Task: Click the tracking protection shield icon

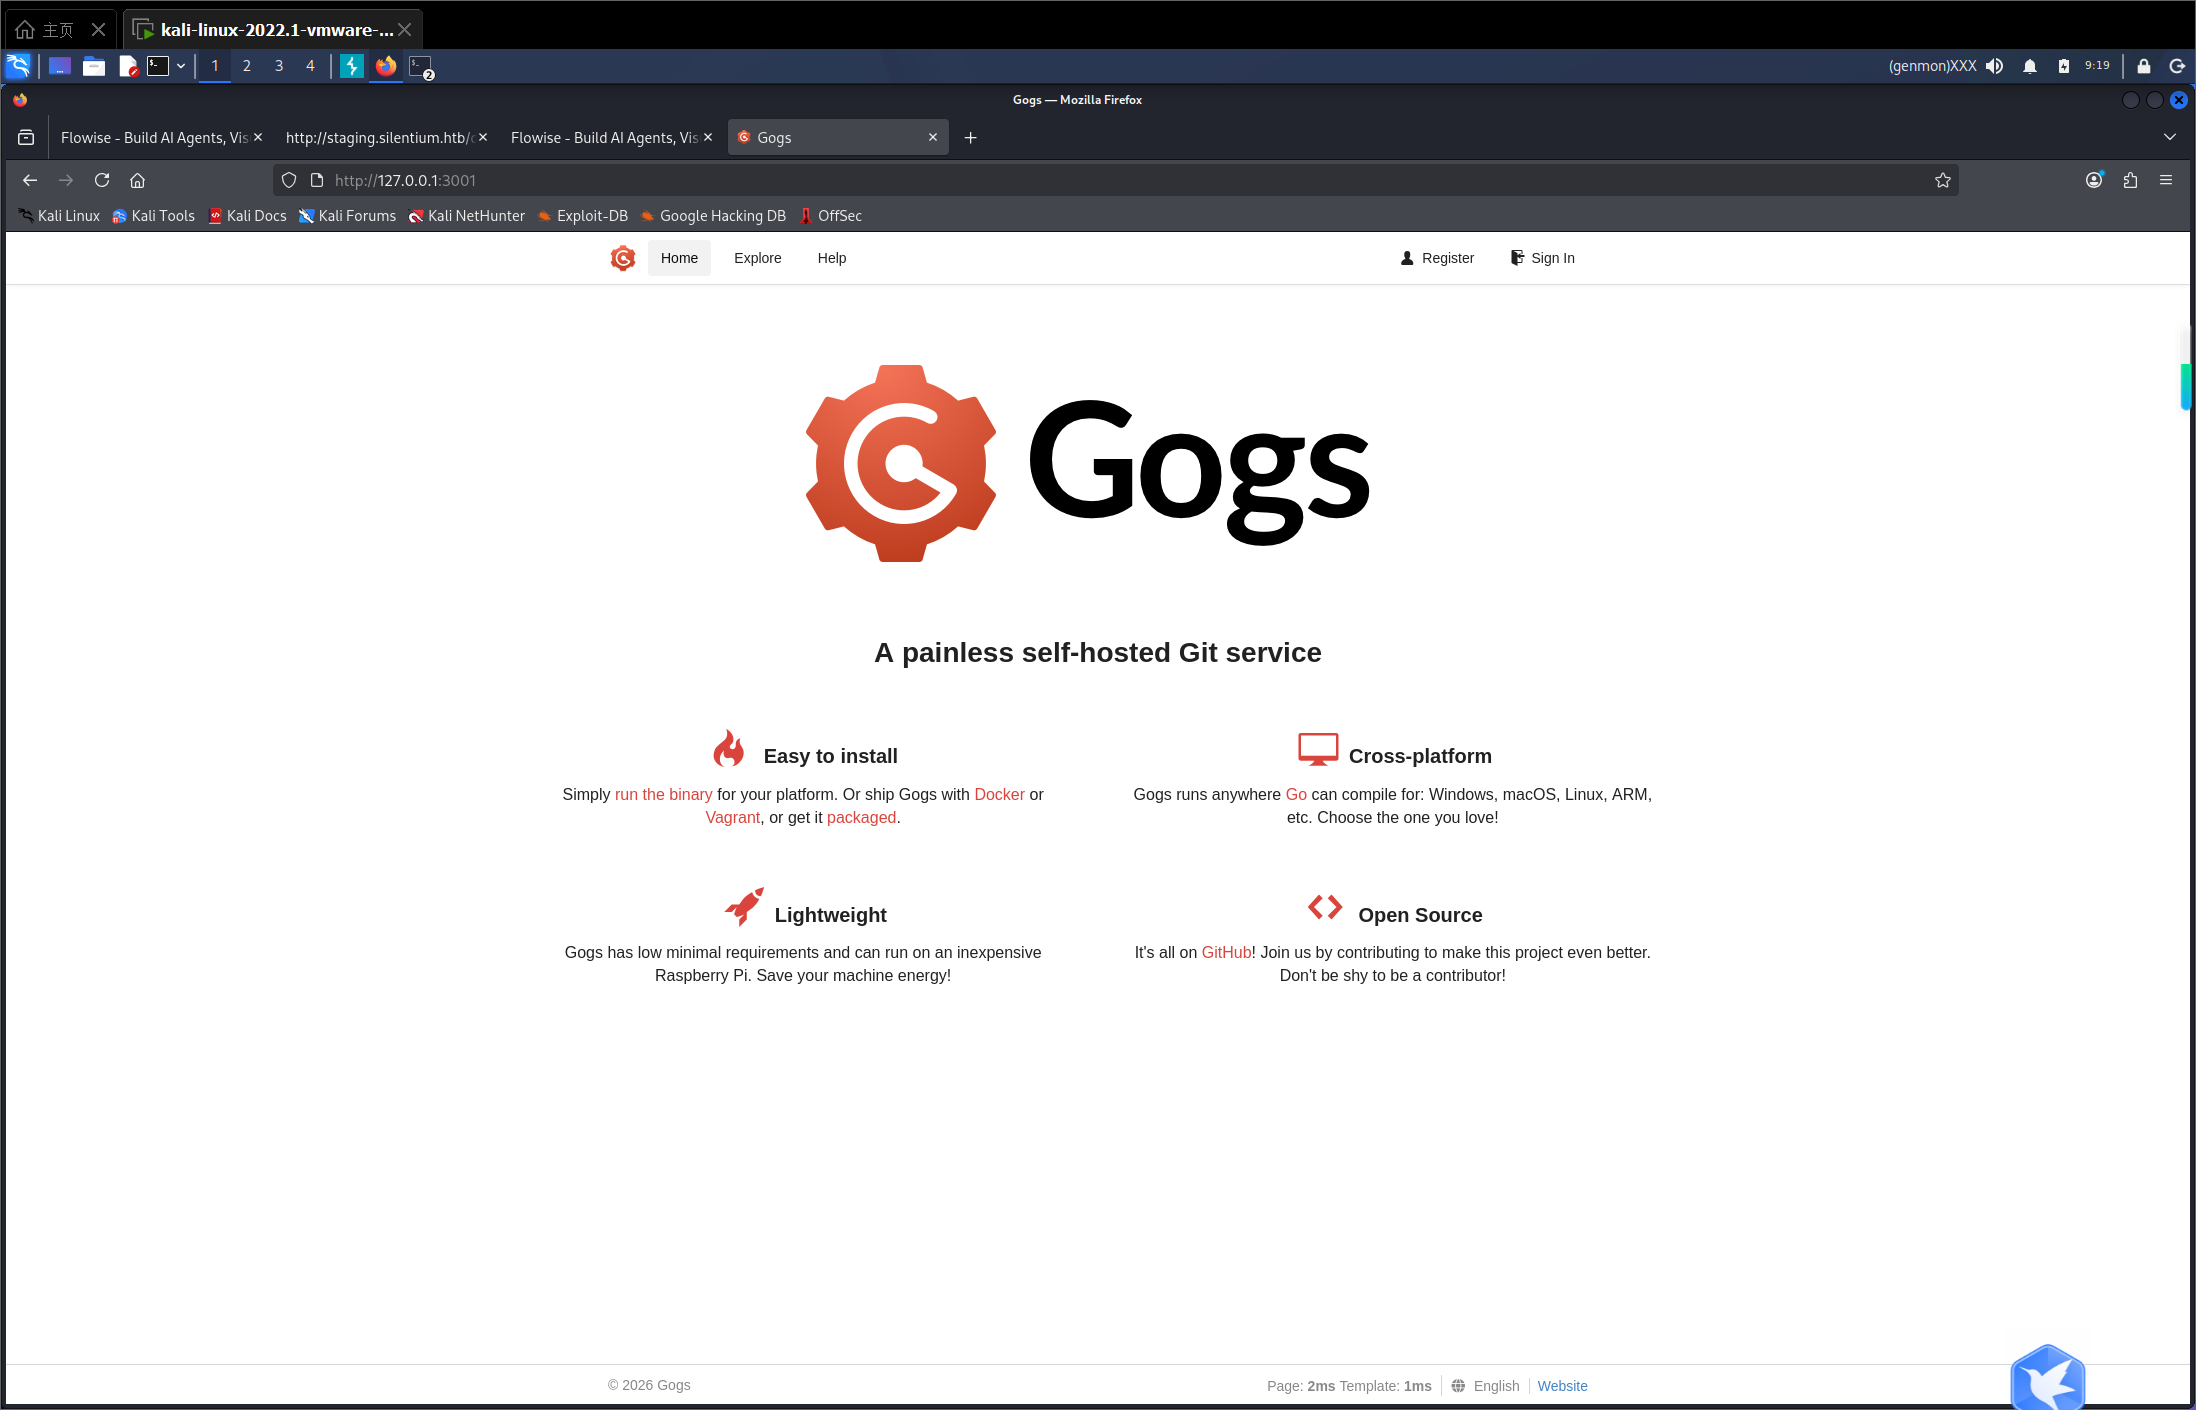Action: [x=289, y=180]
